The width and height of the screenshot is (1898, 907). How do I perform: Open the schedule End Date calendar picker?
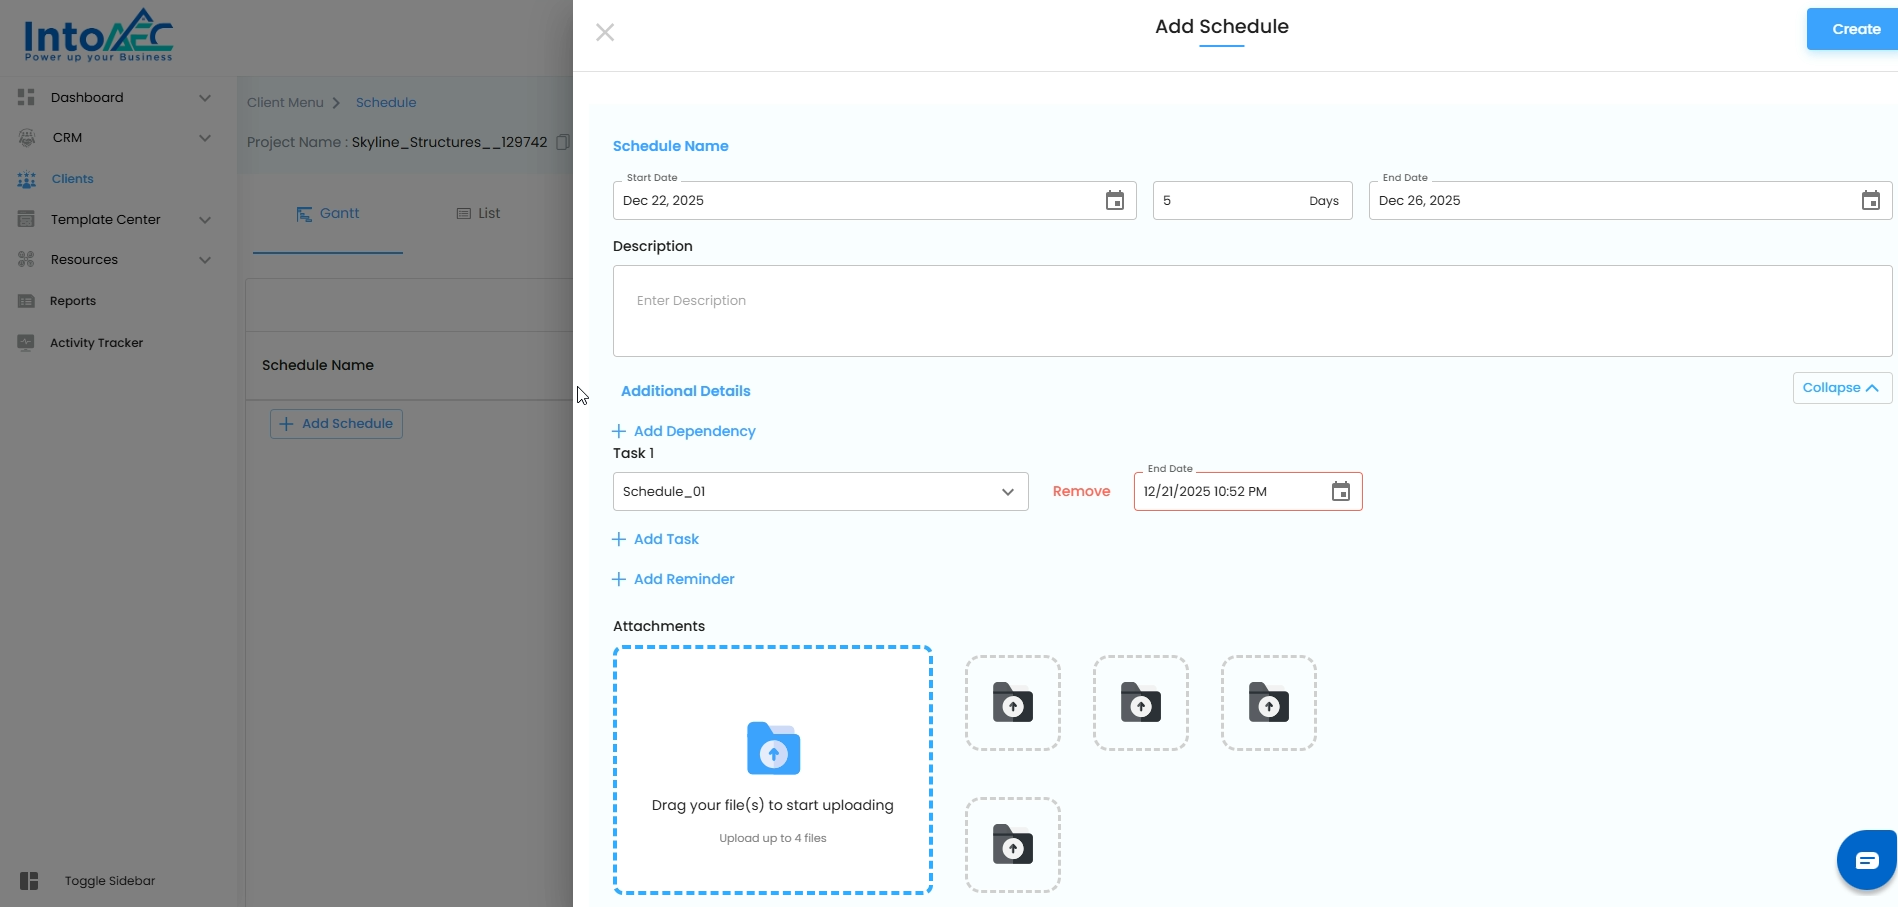(x=1870, y=201)
